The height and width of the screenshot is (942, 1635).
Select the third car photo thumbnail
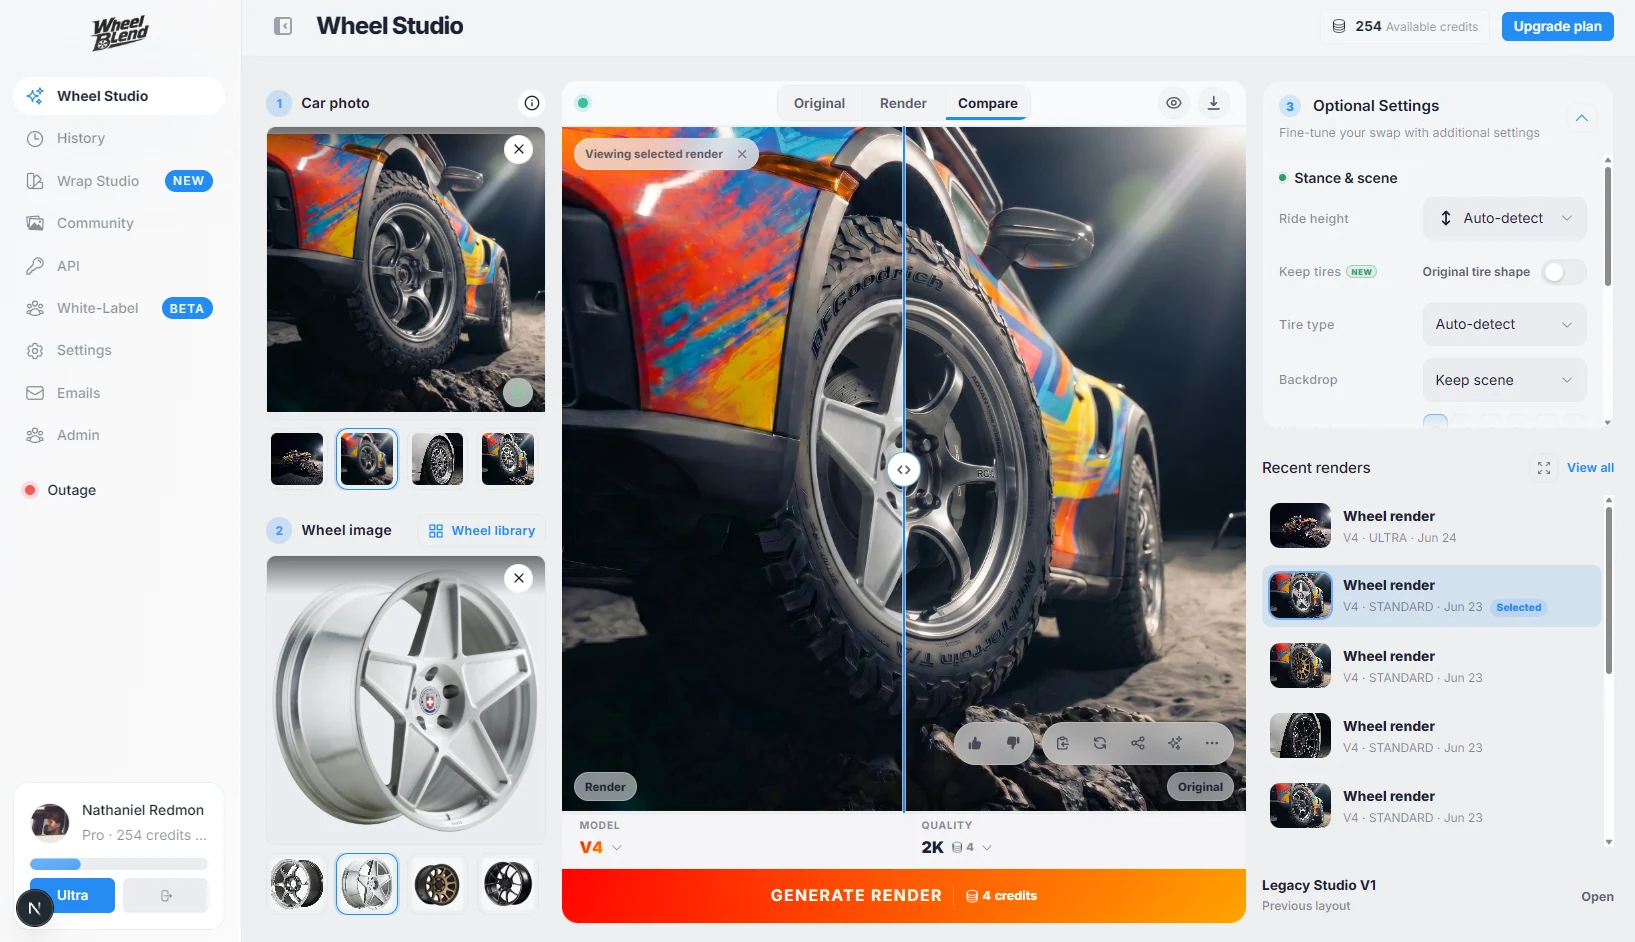pyautogui.click(x=438, y=459)
